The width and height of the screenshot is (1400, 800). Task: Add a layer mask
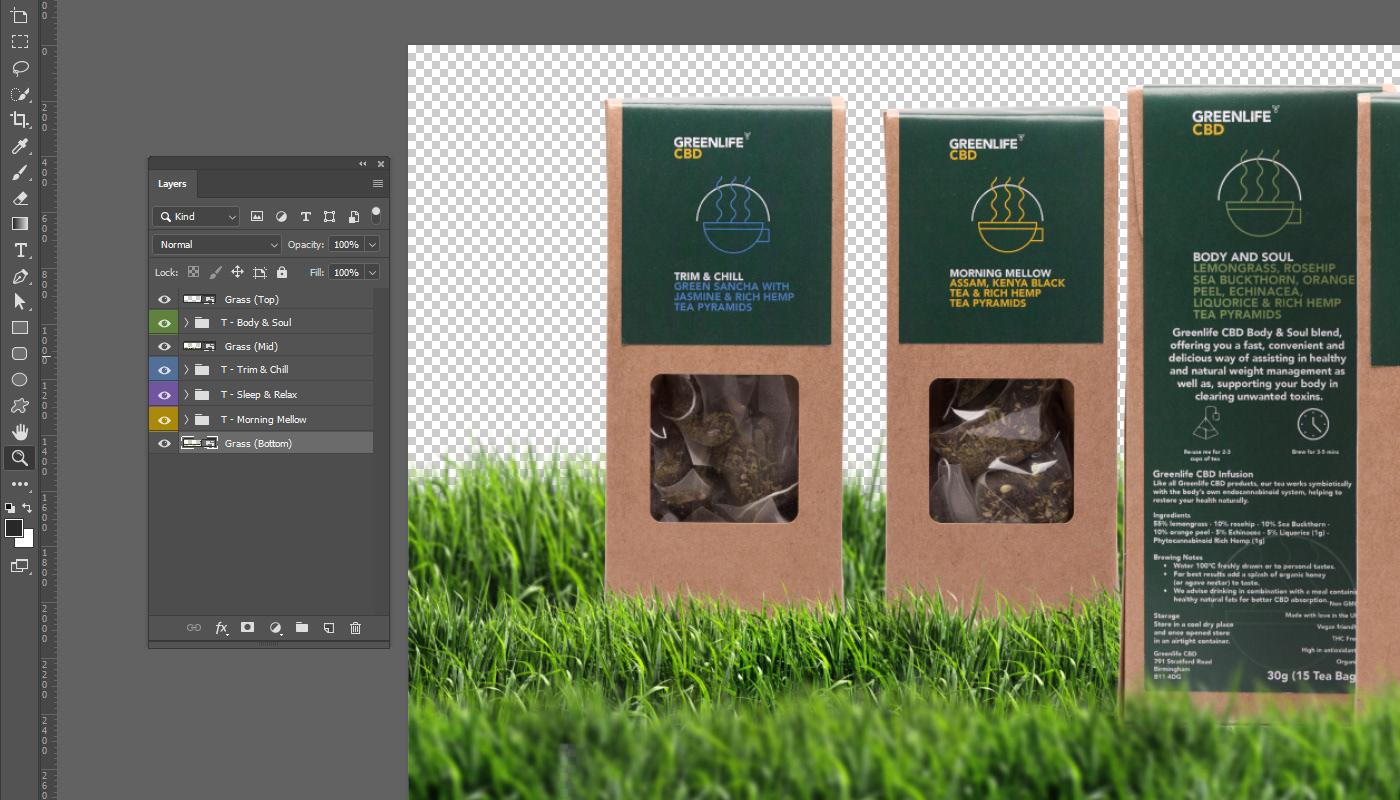point(248,628)
